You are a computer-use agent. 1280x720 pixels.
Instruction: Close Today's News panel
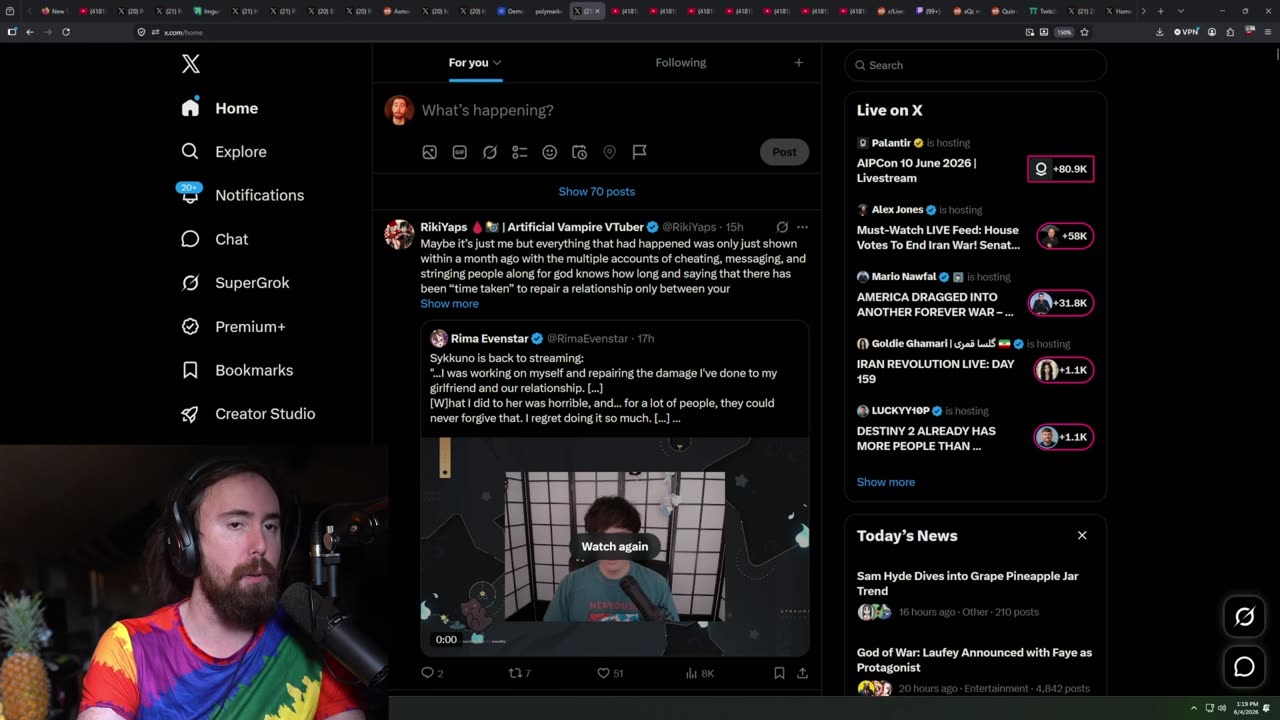click(1081, 536)
